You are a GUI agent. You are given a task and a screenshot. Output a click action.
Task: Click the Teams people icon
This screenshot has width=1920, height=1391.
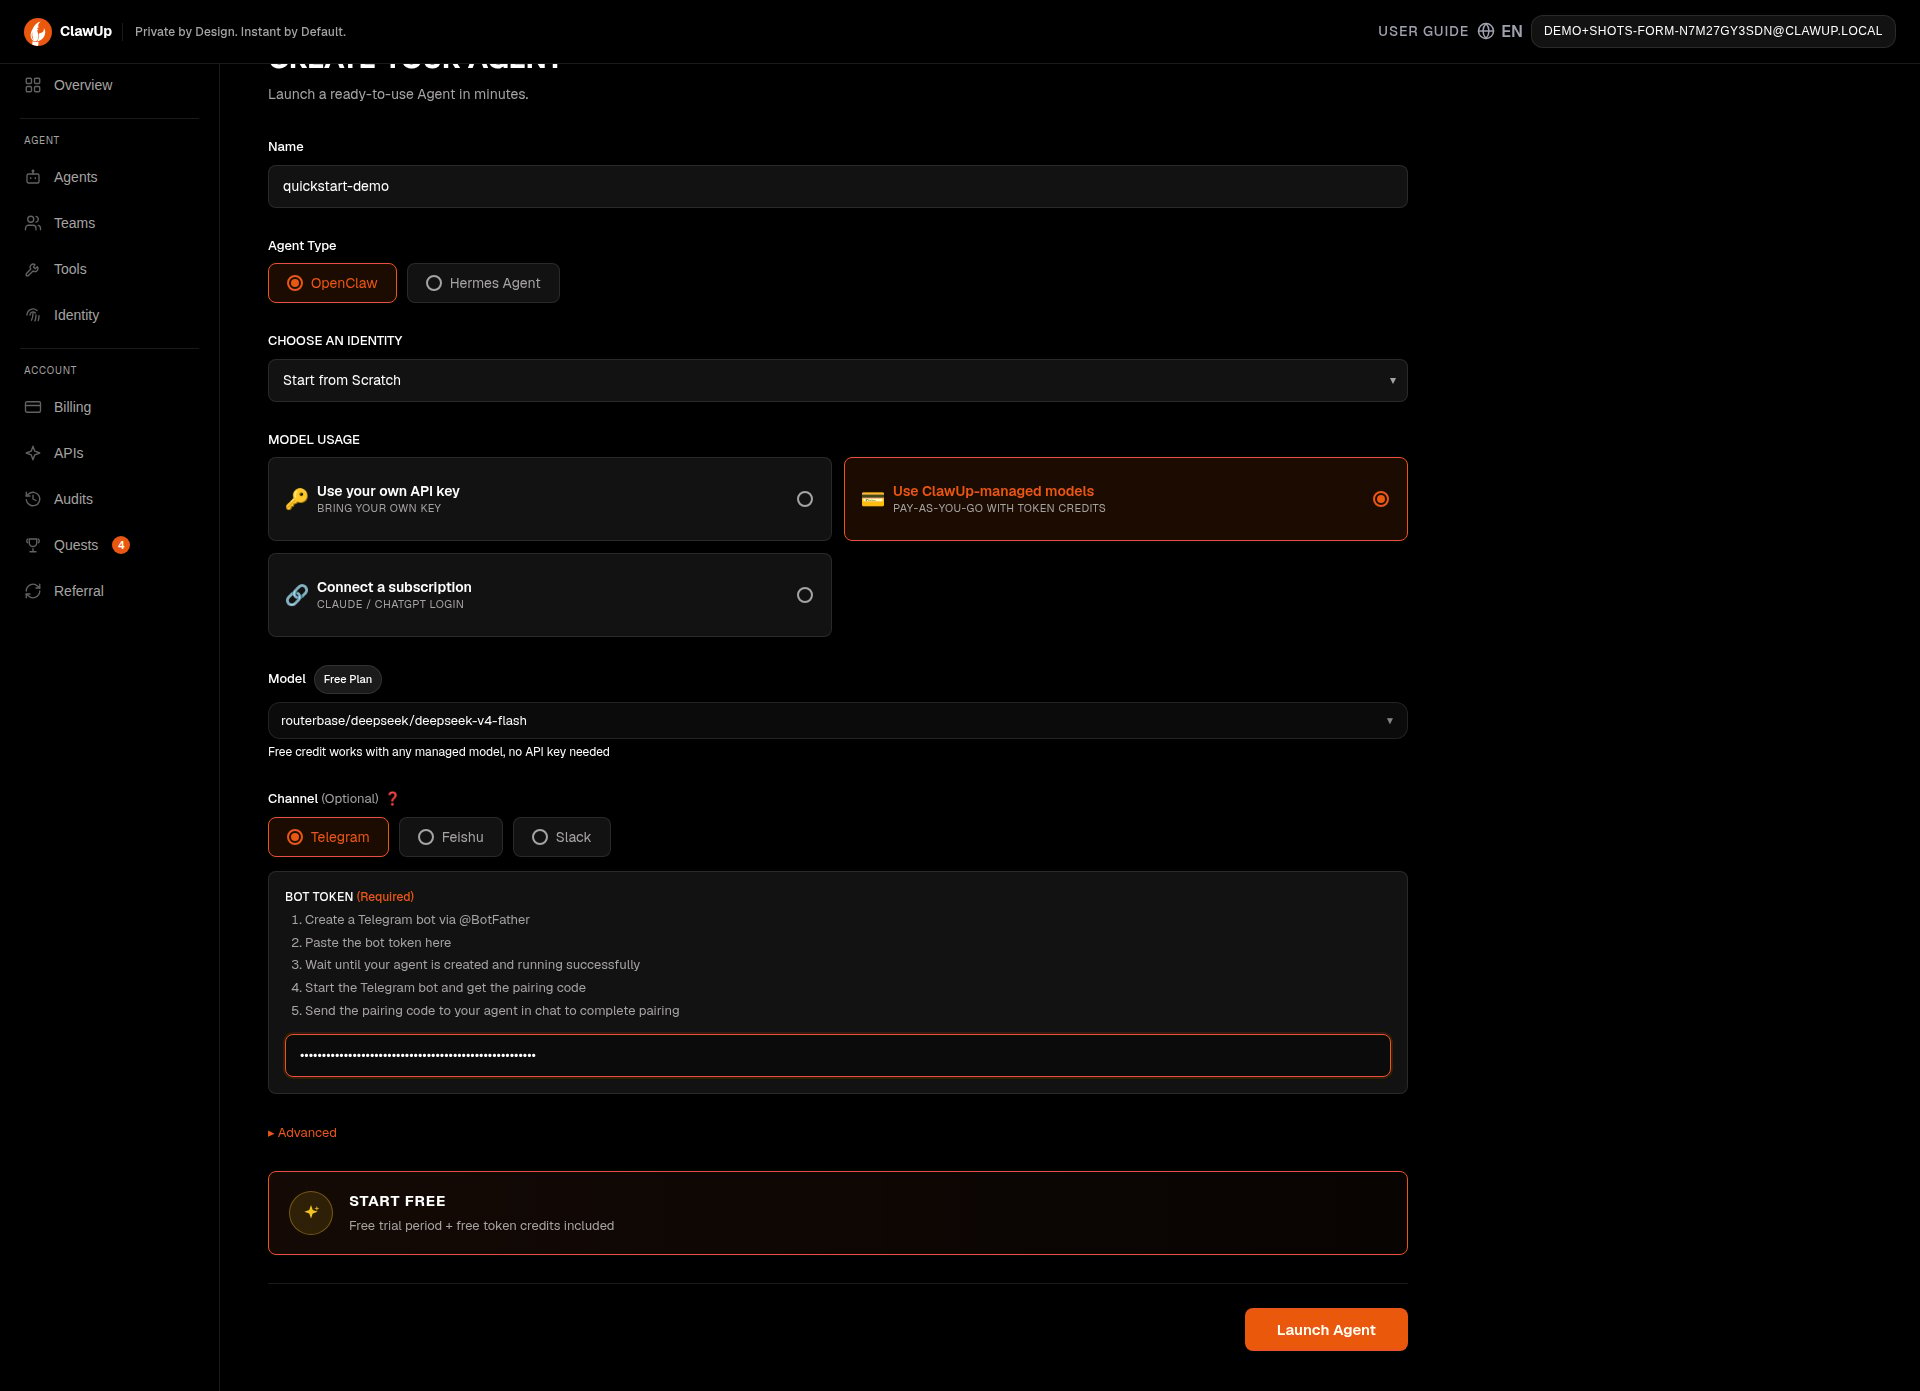(33, 223)
